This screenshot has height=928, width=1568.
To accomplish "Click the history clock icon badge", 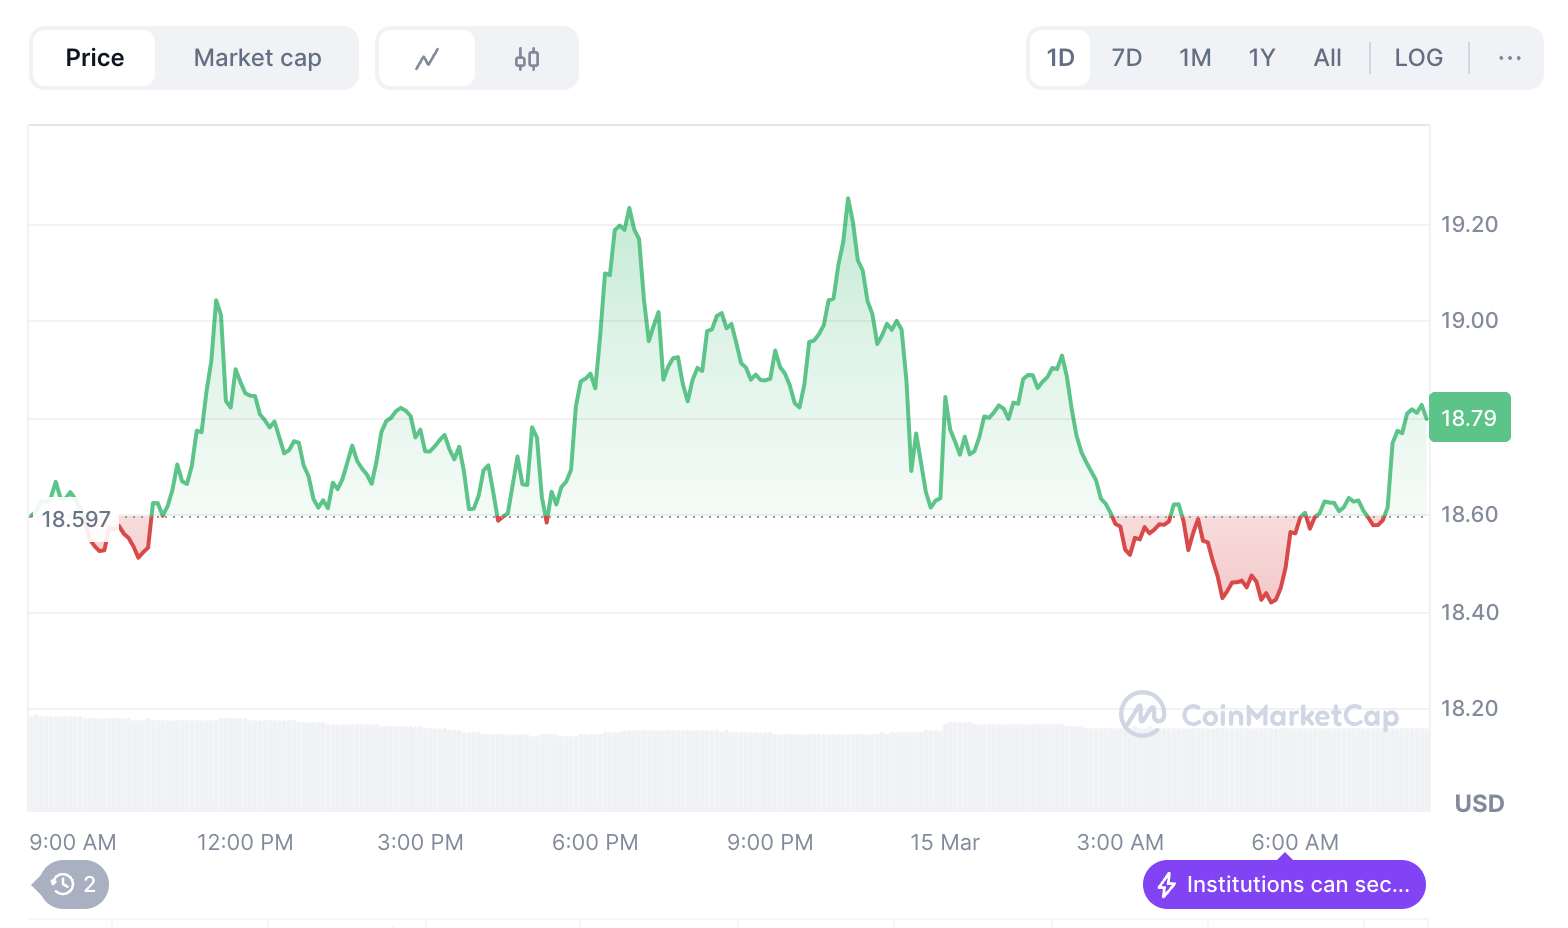I will coord(64,884).
